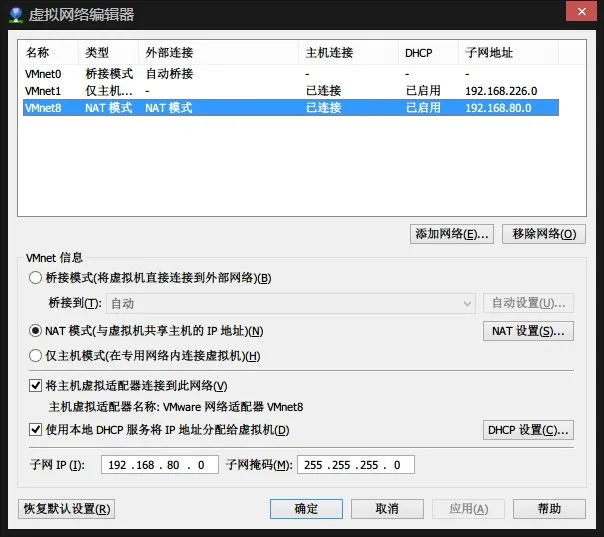Click the 应用(A) button
This screenshot has height=537, width=604.
tap(468, 509)
